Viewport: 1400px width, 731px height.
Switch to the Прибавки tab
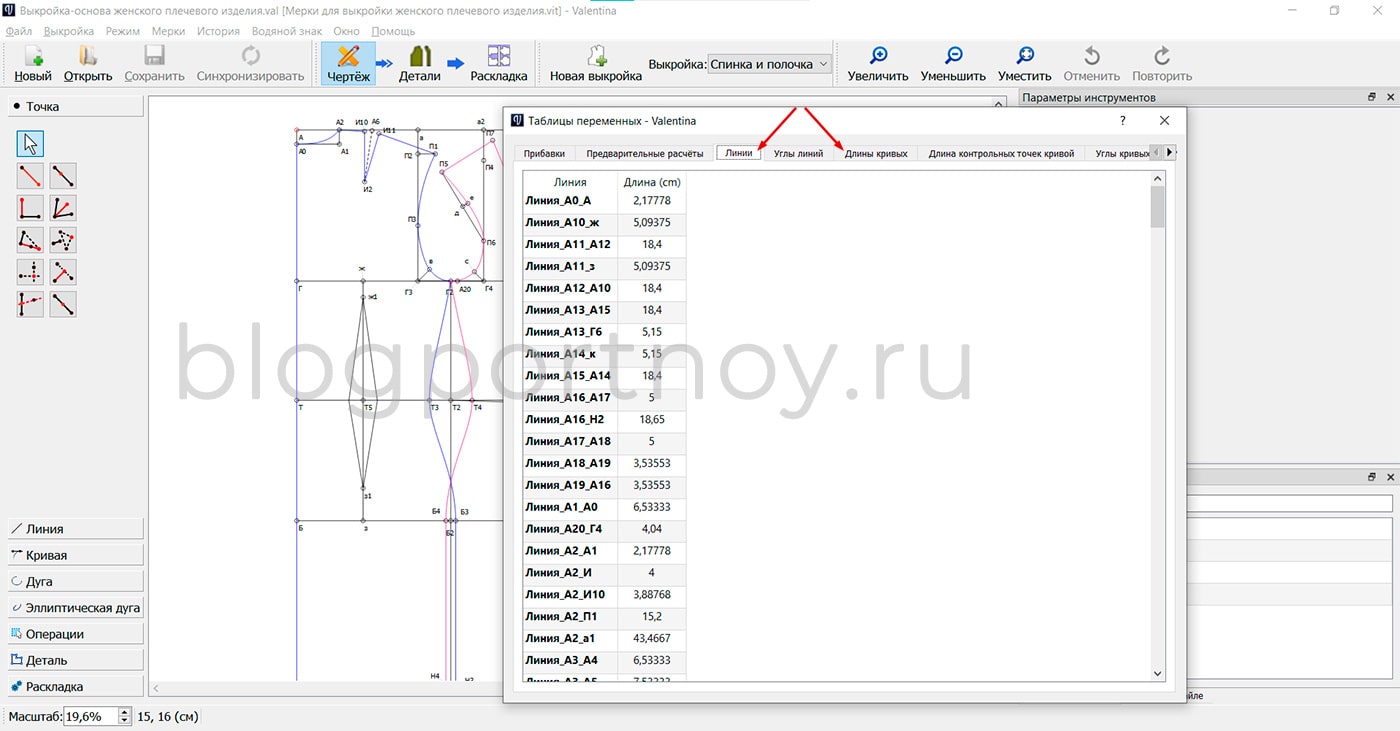point(544,153)
